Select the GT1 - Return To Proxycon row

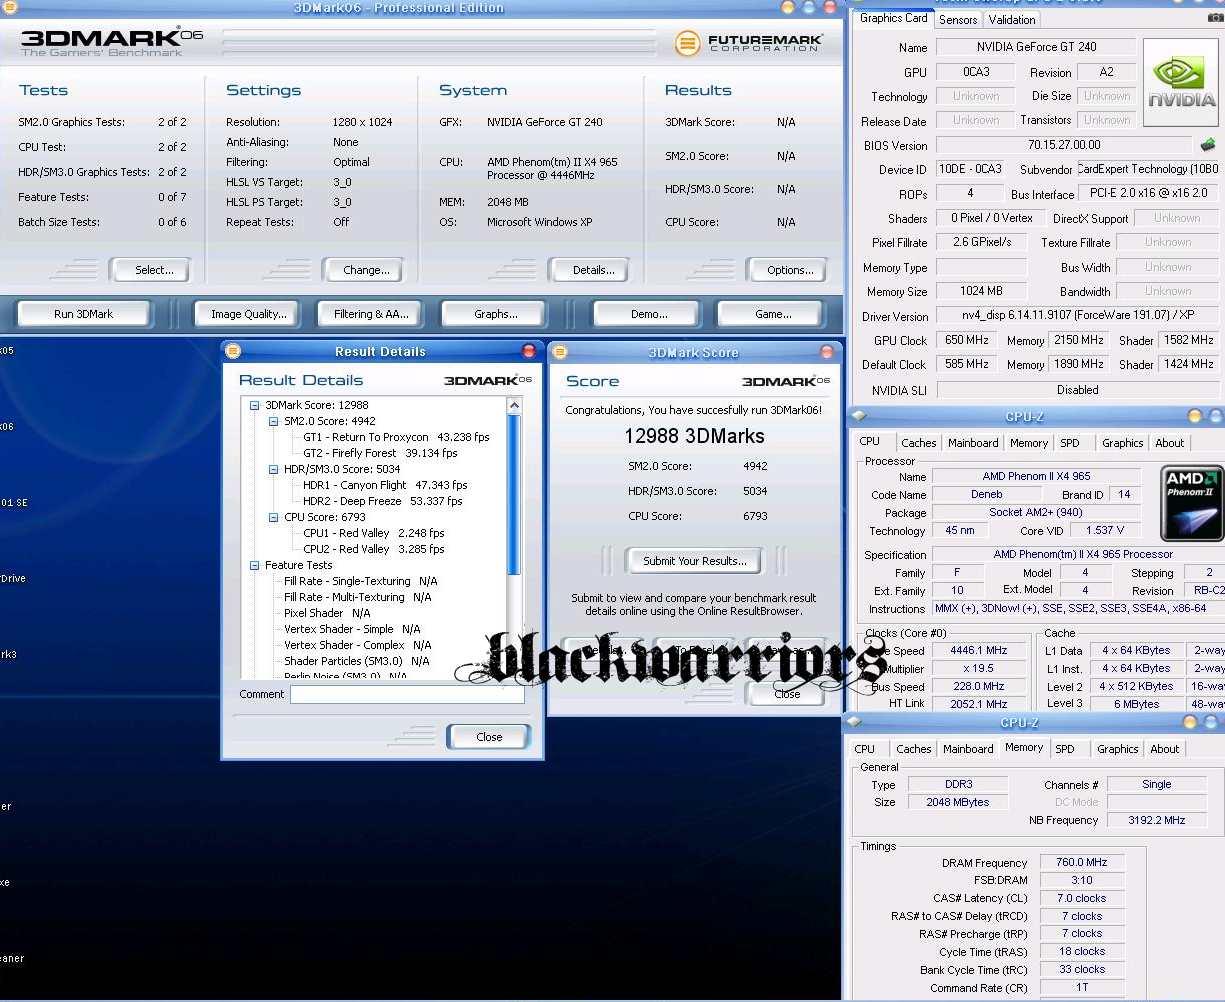pyautogui.click(x=396, y=437)
